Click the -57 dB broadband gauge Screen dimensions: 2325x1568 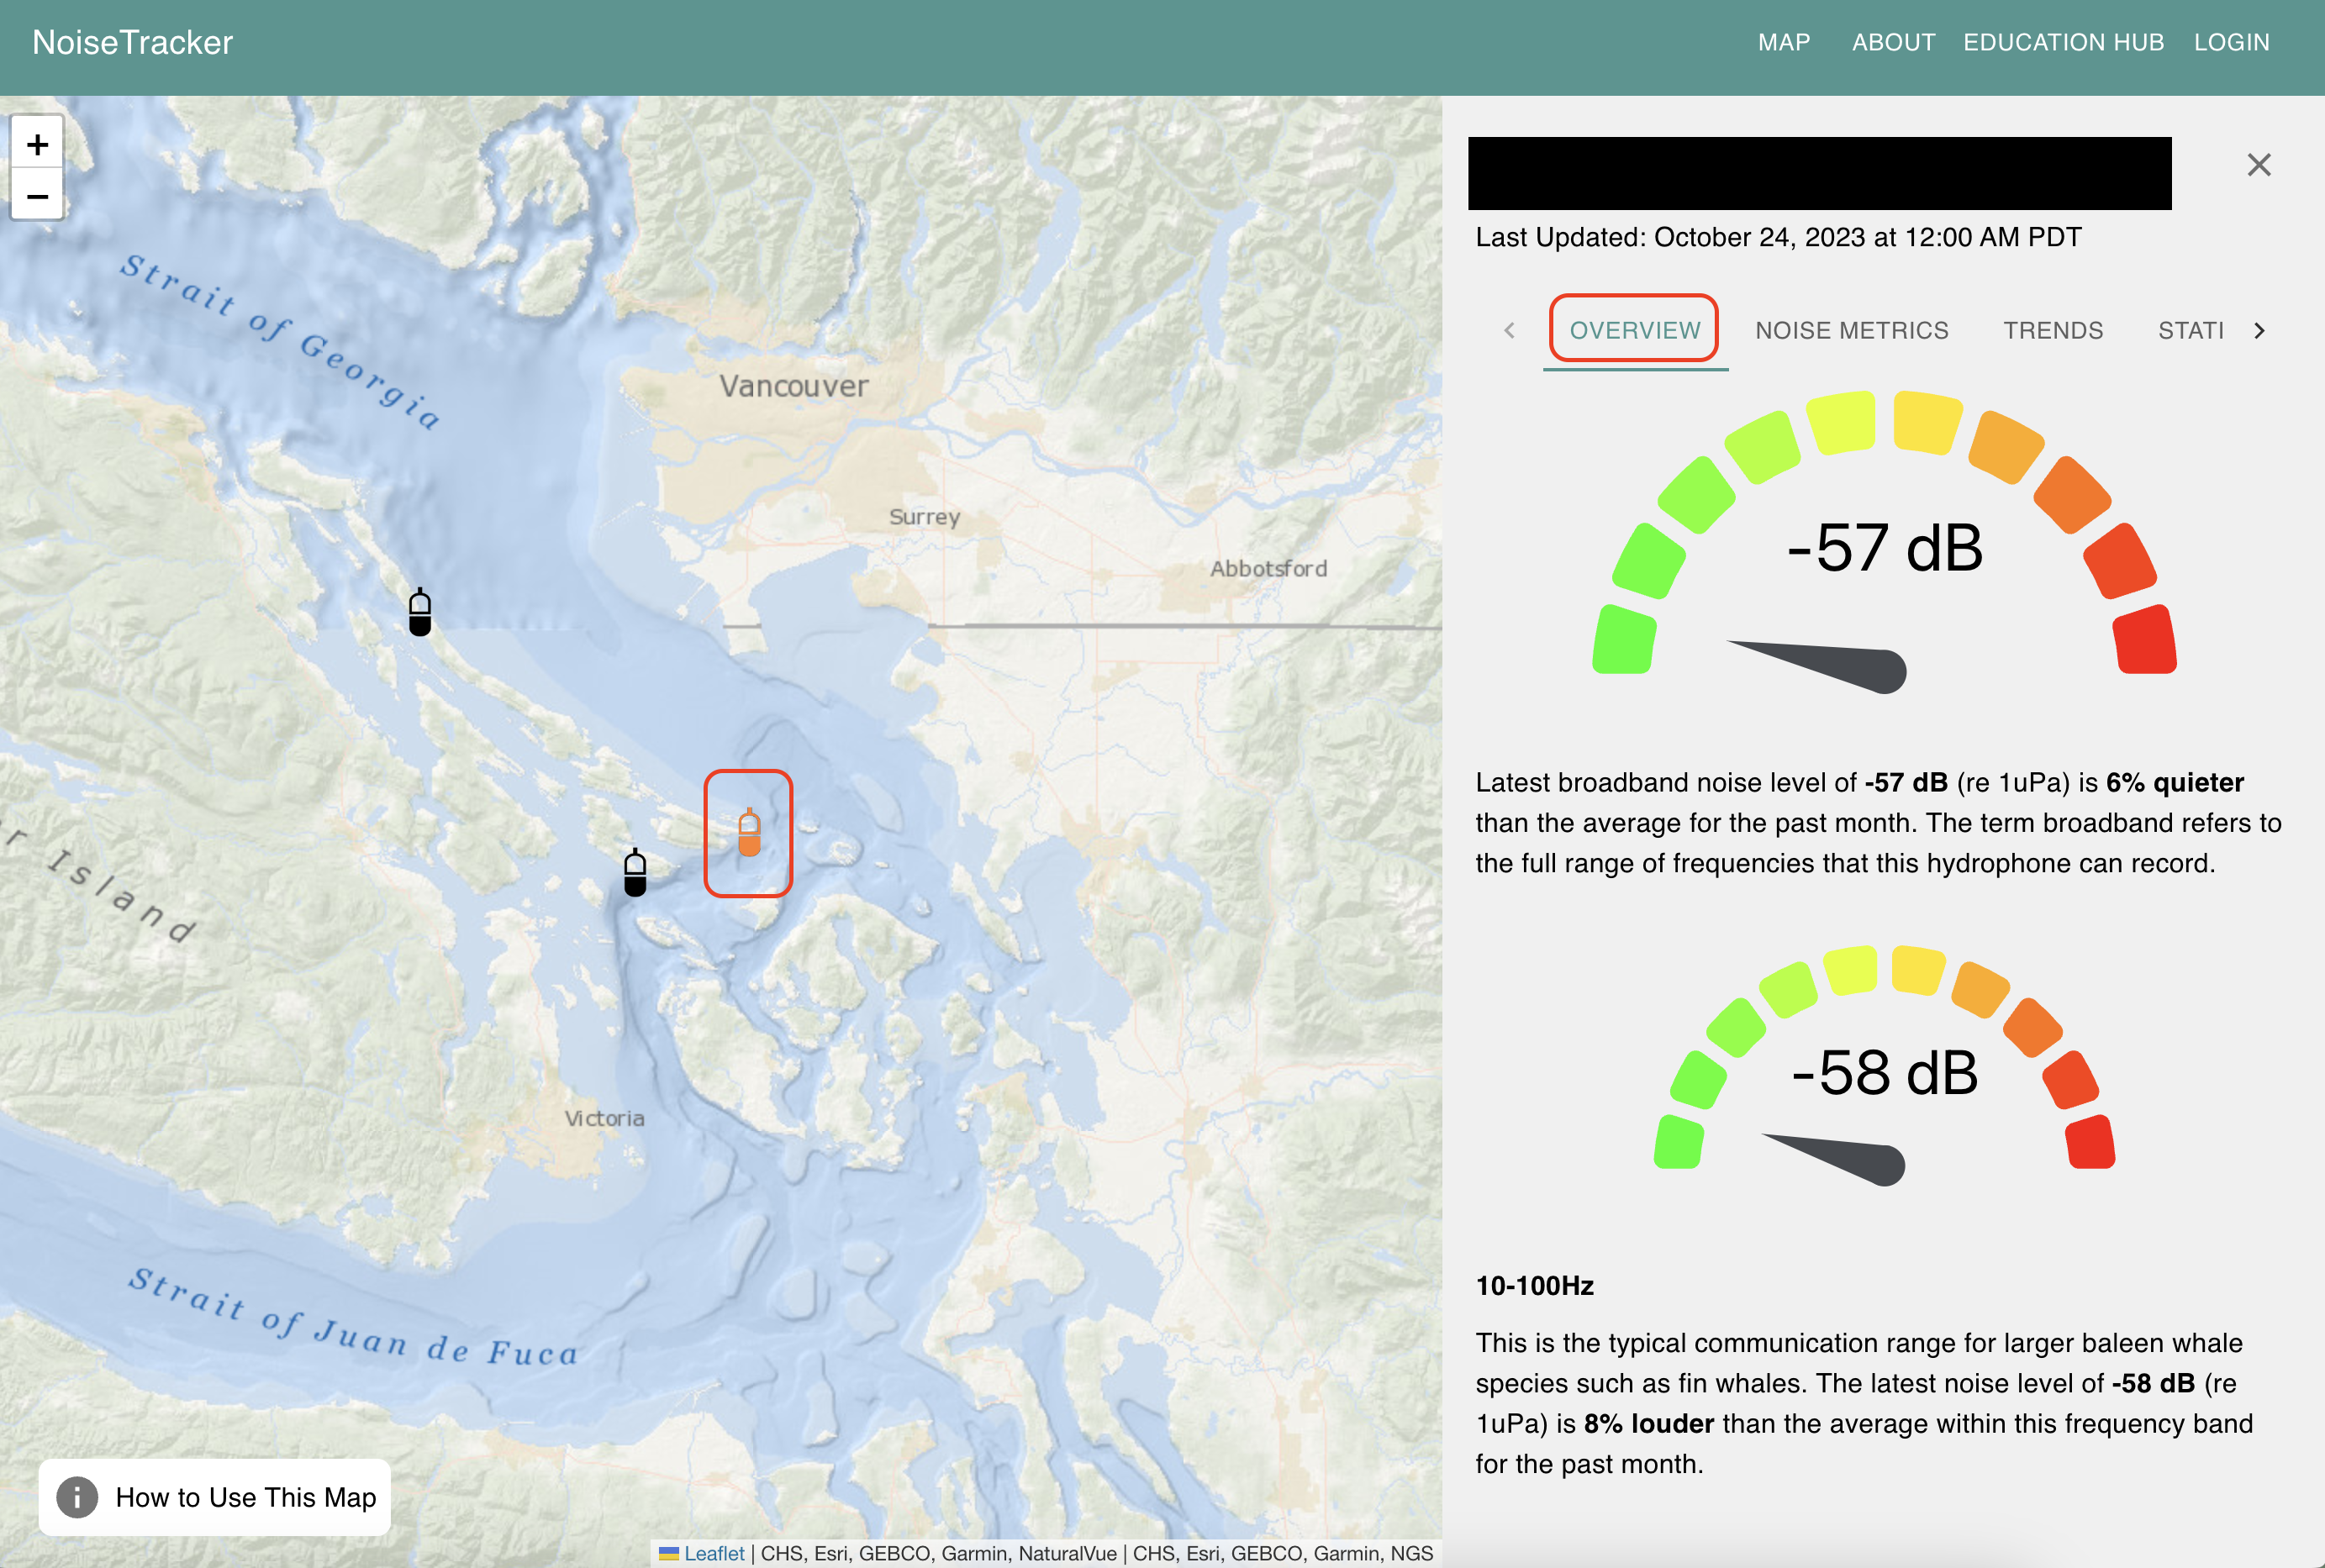[1884, 540]
